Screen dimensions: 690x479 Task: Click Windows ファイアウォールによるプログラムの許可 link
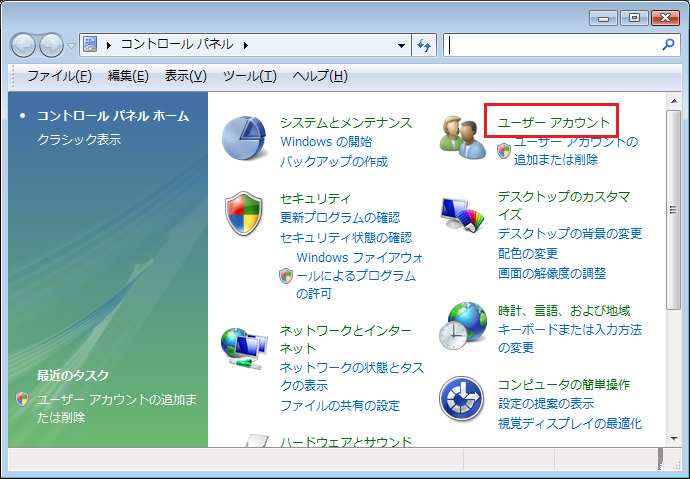(x=360, y=275)
